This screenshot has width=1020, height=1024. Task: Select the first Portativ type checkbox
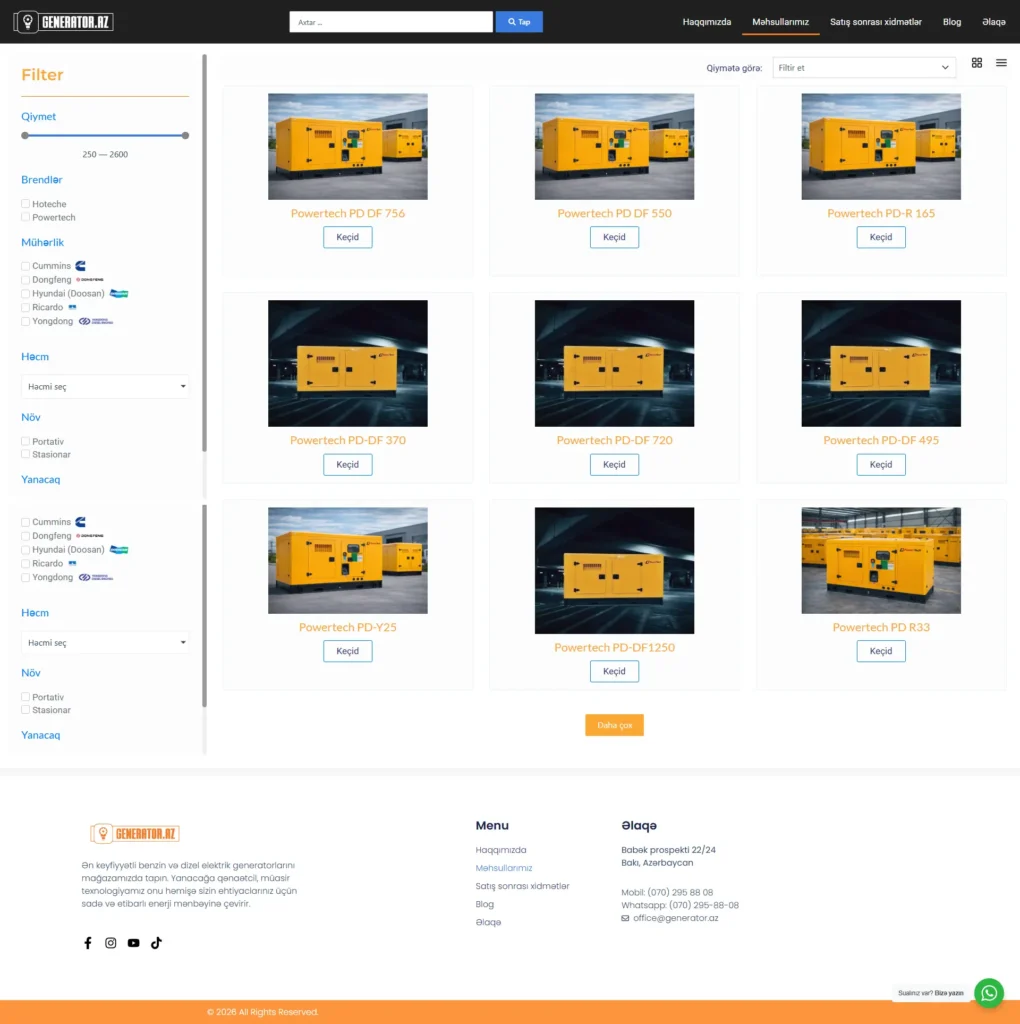point(25,441)
